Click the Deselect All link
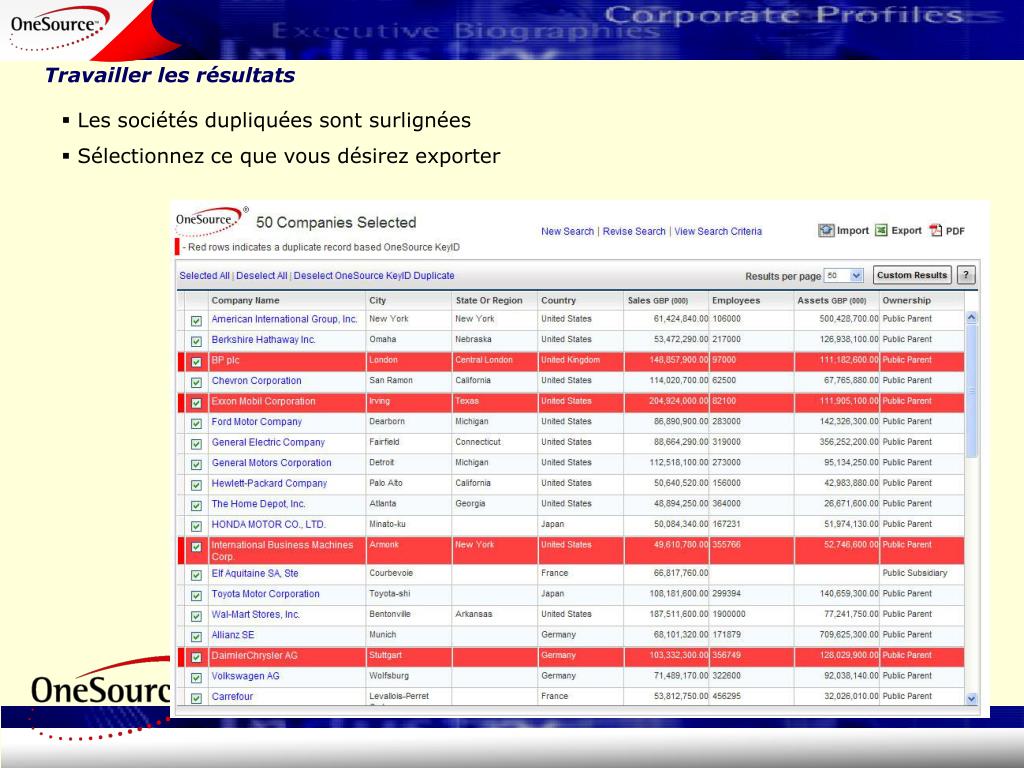The height and width of the screenshot is (768, 1024). click(261, 276)
